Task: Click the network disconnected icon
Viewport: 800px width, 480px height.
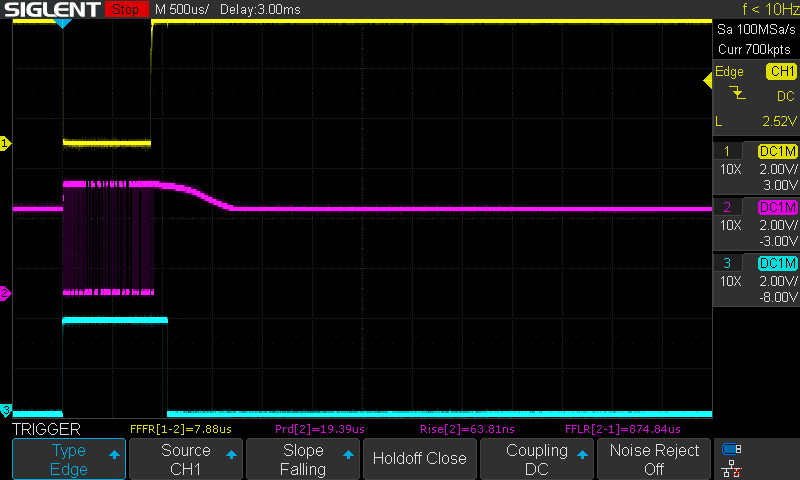Action: coord(732,468)
